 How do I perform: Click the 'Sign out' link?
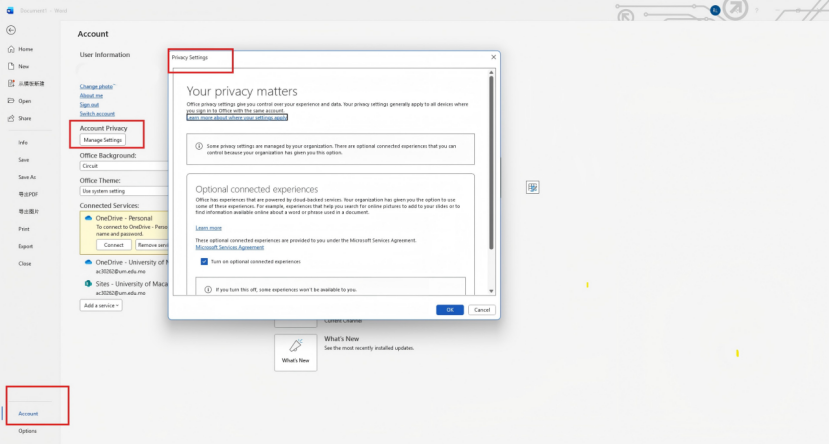pyautogui.click(x=89, y=105)
